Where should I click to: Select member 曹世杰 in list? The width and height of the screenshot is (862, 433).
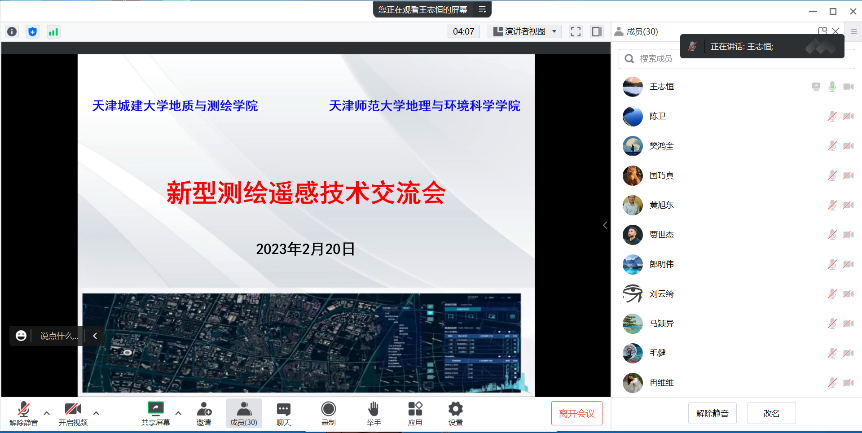(737, 235)
